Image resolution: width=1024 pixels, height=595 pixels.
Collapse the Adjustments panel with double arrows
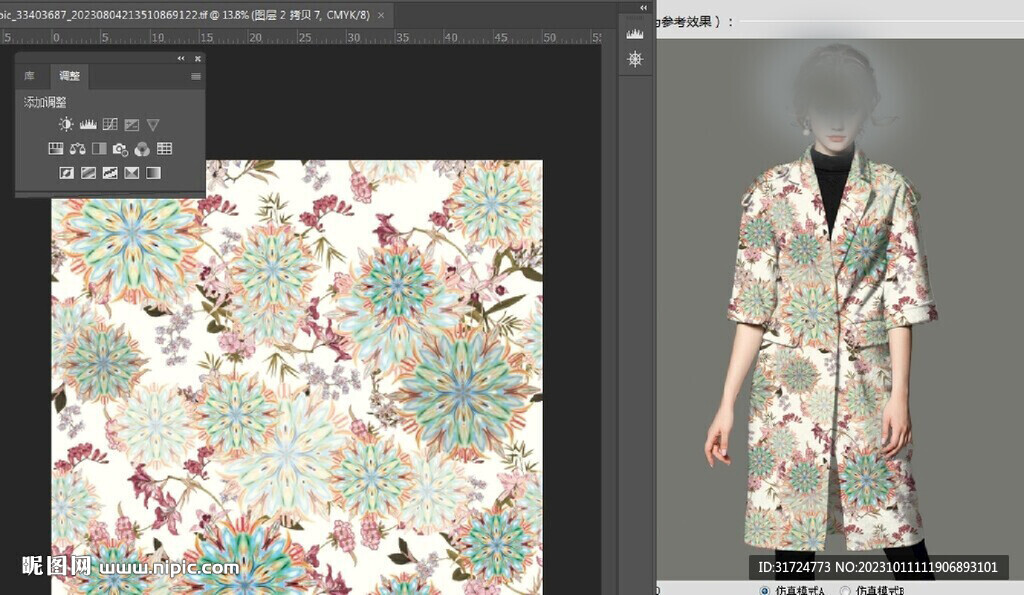click(181, 59)
